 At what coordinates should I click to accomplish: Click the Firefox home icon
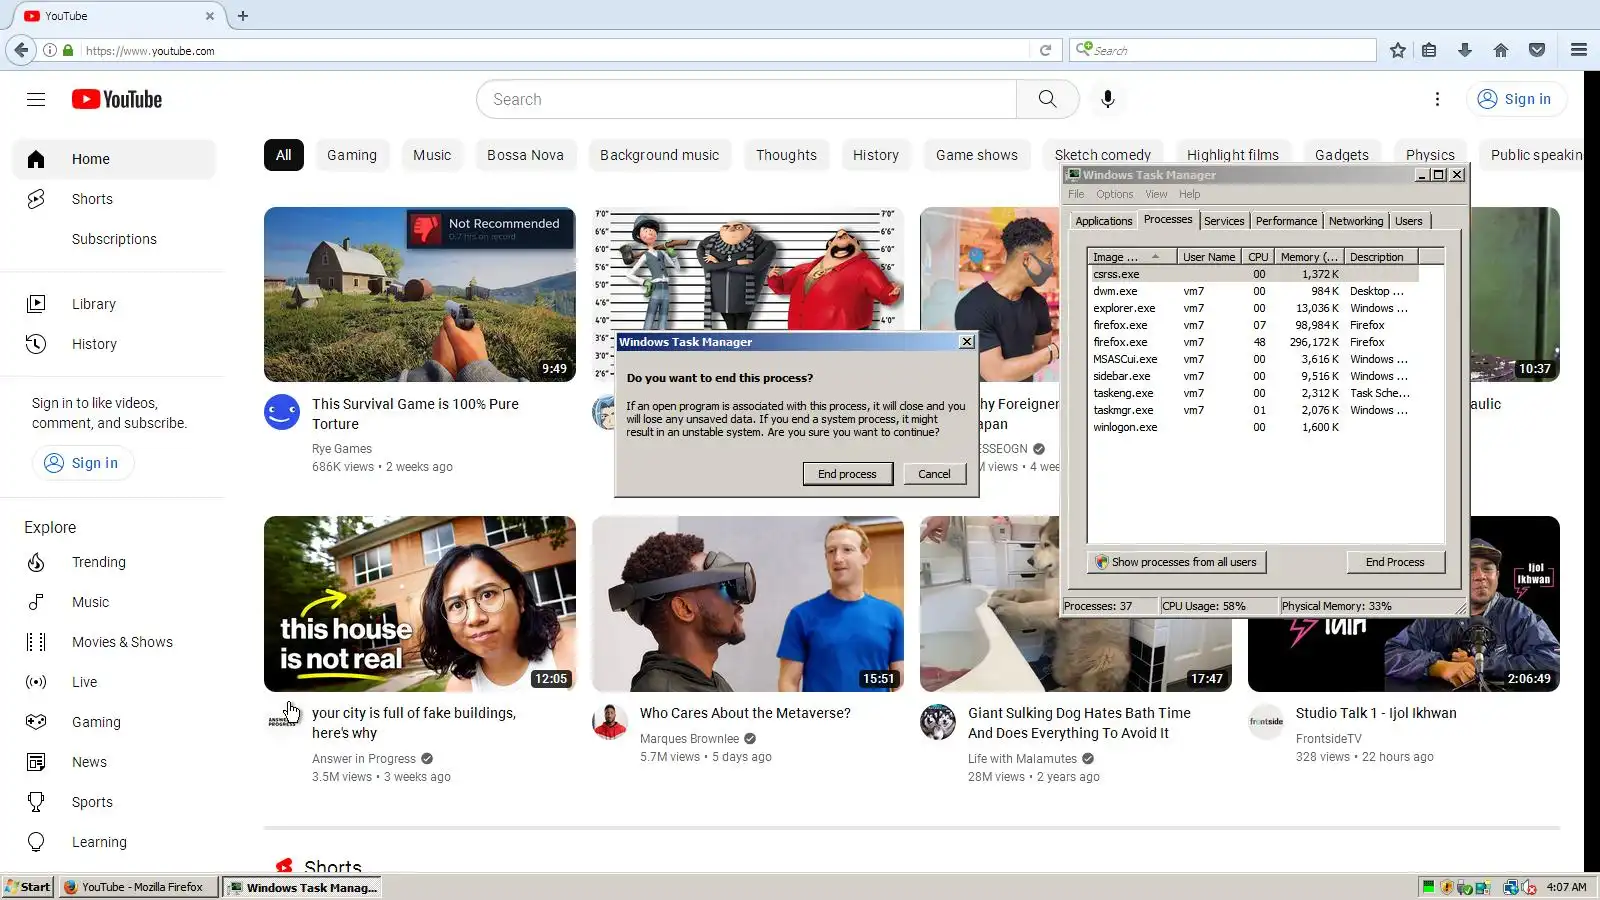tap(1501, 50)
